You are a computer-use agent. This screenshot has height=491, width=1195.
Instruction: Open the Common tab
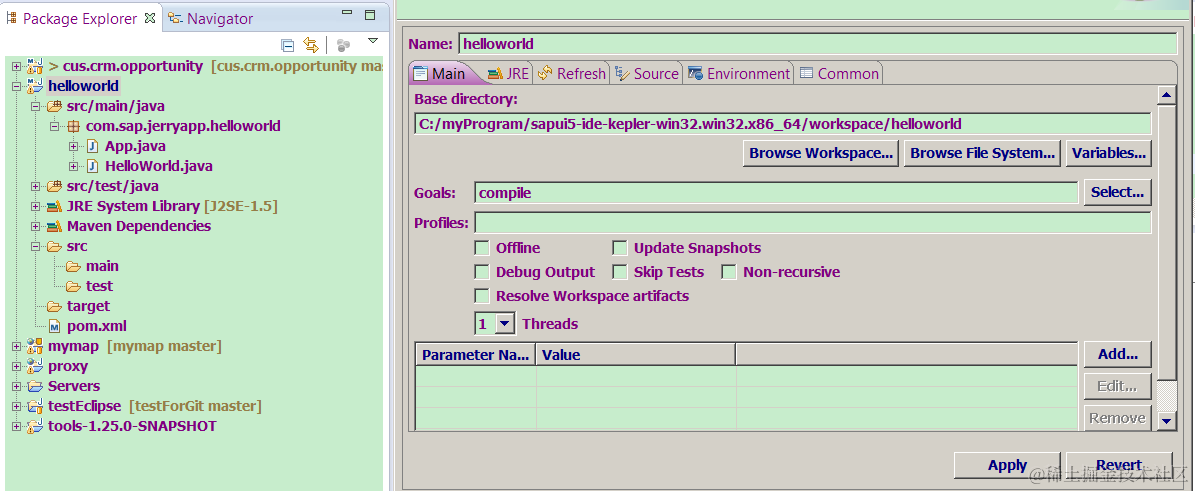coord(838,73)
